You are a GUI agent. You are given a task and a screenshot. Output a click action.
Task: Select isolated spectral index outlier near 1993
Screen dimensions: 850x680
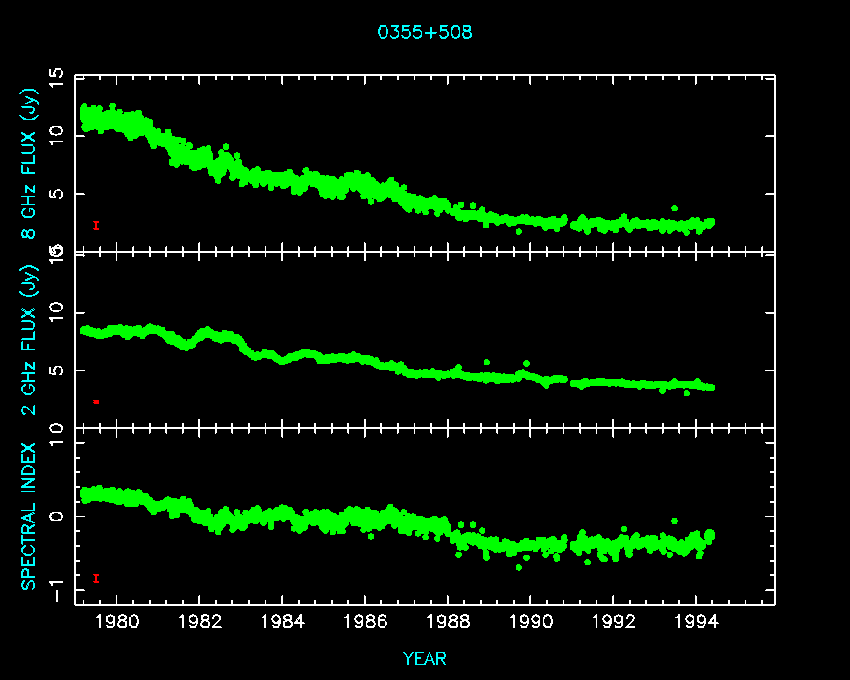click(x=674, y=521)
